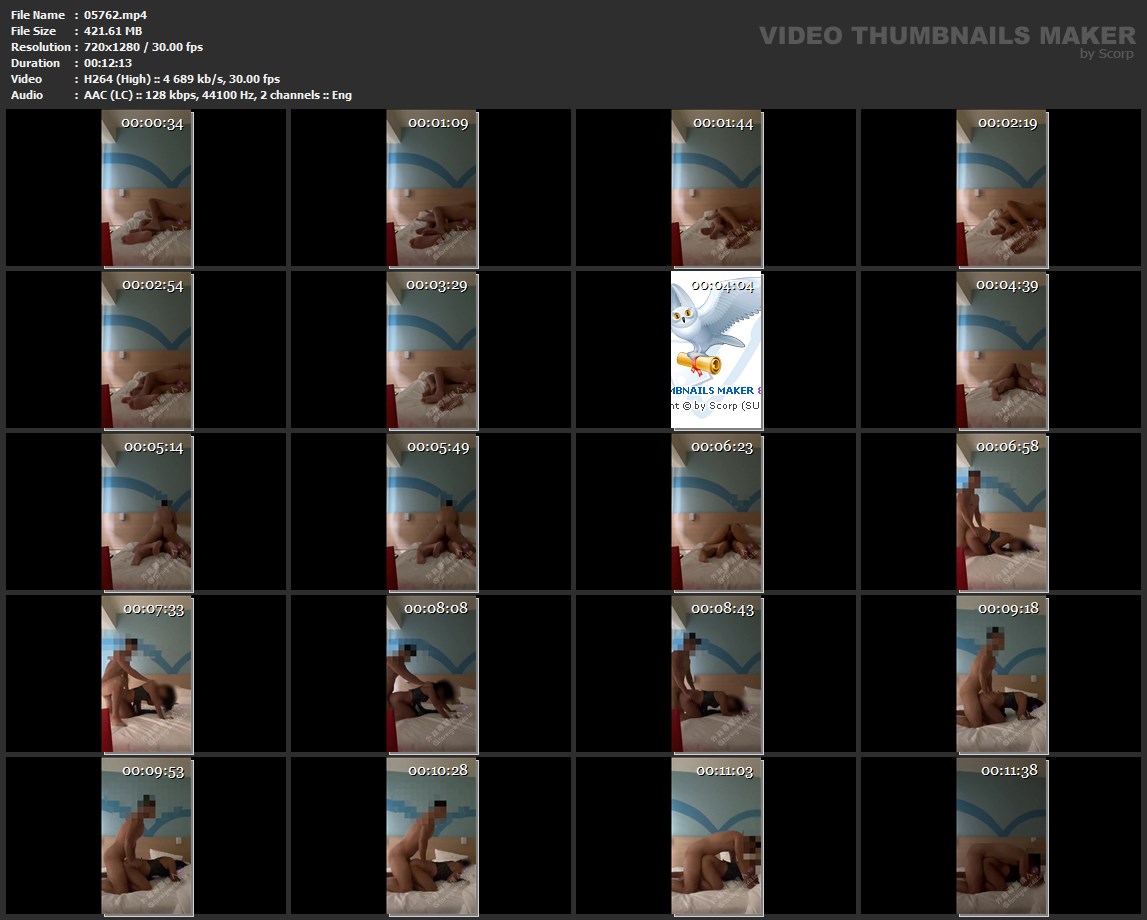The height and width of the screenshot is (920, 1147).
Task: Select the thumbnail stamped 00:01:44
Action: point(717,189)
